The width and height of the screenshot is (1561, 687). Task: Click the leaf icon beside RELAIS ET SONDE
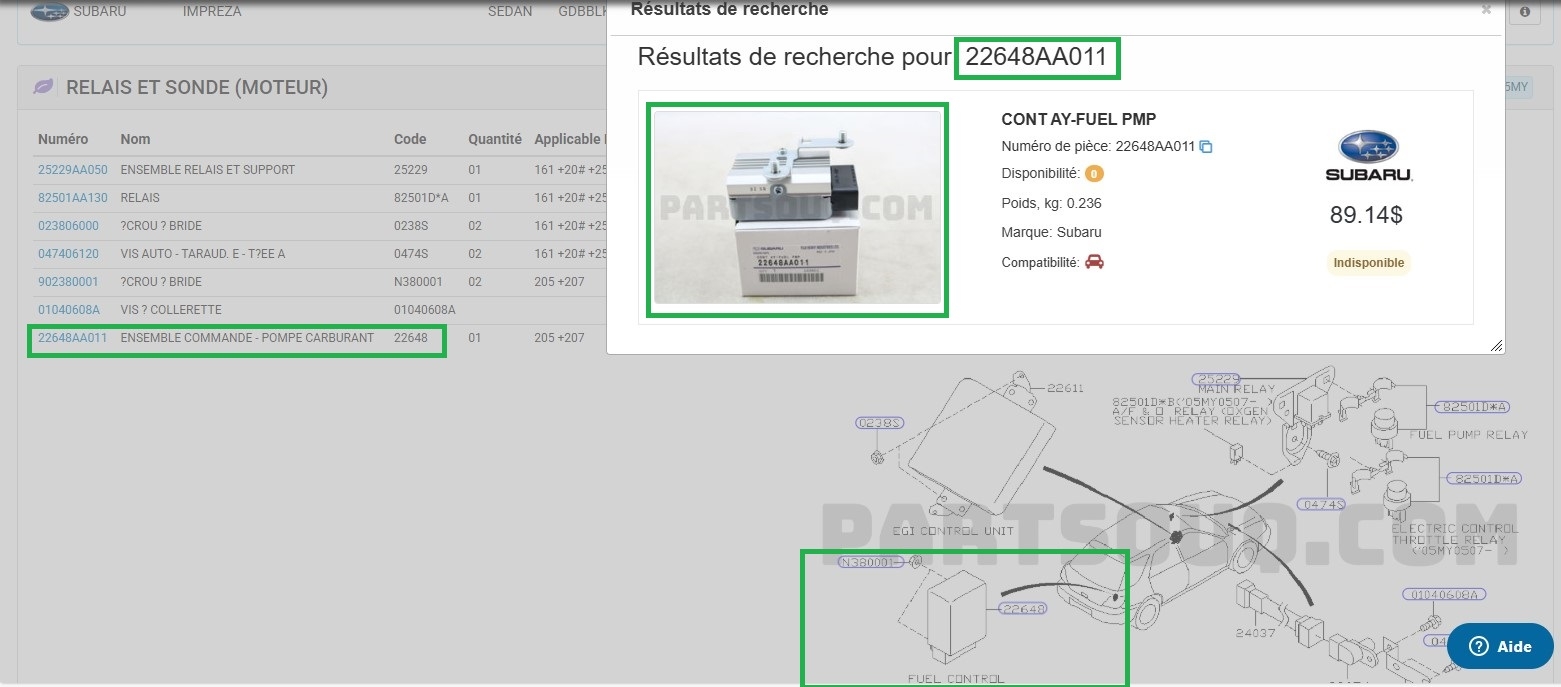point(44,87)
